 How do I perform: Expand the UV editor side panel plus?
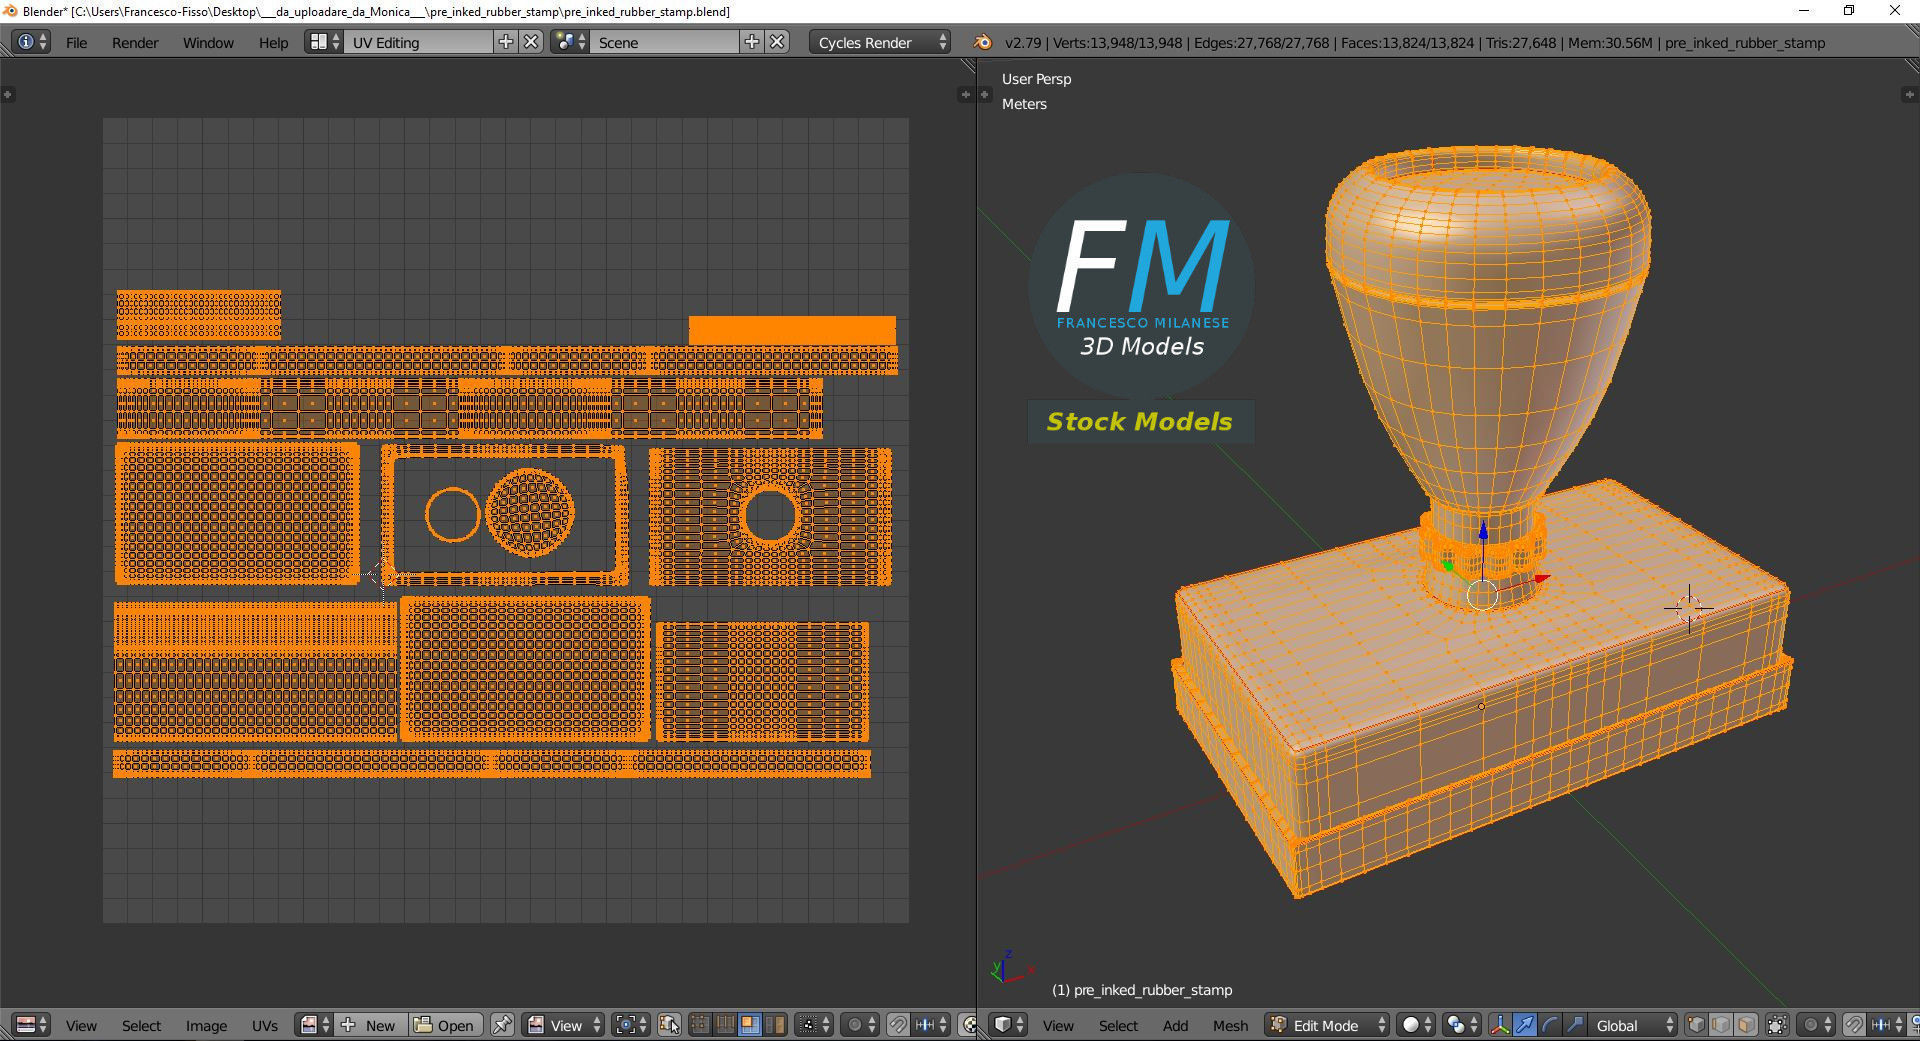(x=964, y=94)
